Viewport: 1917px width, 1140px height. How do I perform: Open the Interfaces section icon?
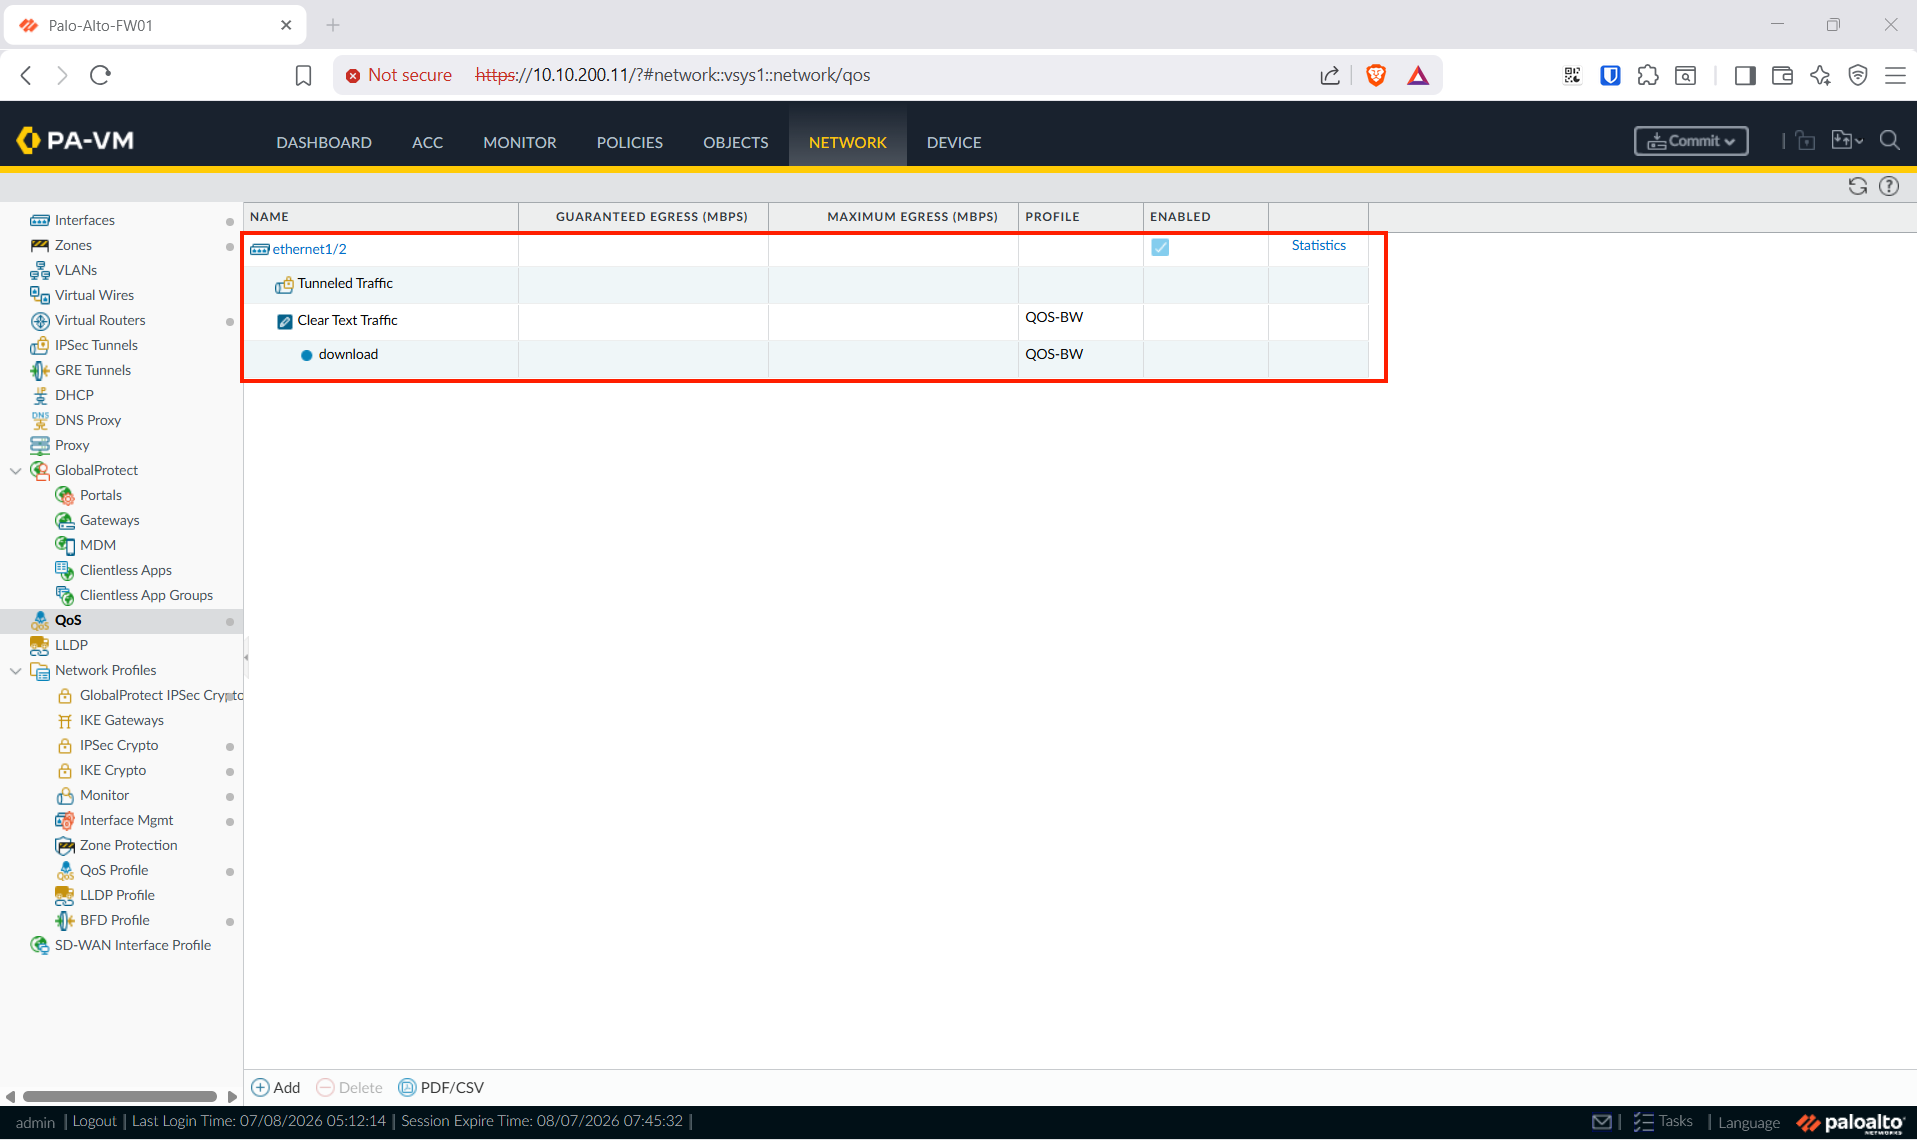click(x=40, y=220)
